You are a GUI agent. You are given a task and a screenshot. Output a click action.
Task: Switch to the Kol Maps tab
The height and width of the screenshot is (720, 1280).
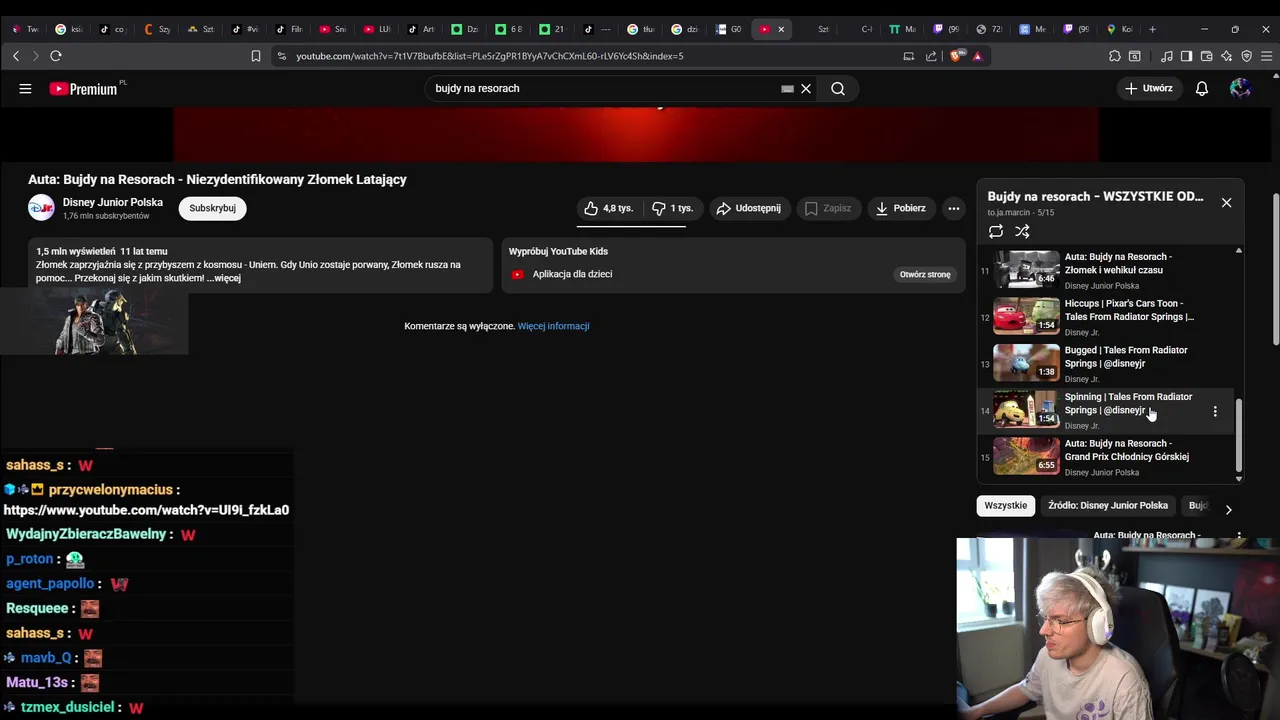1120,29
